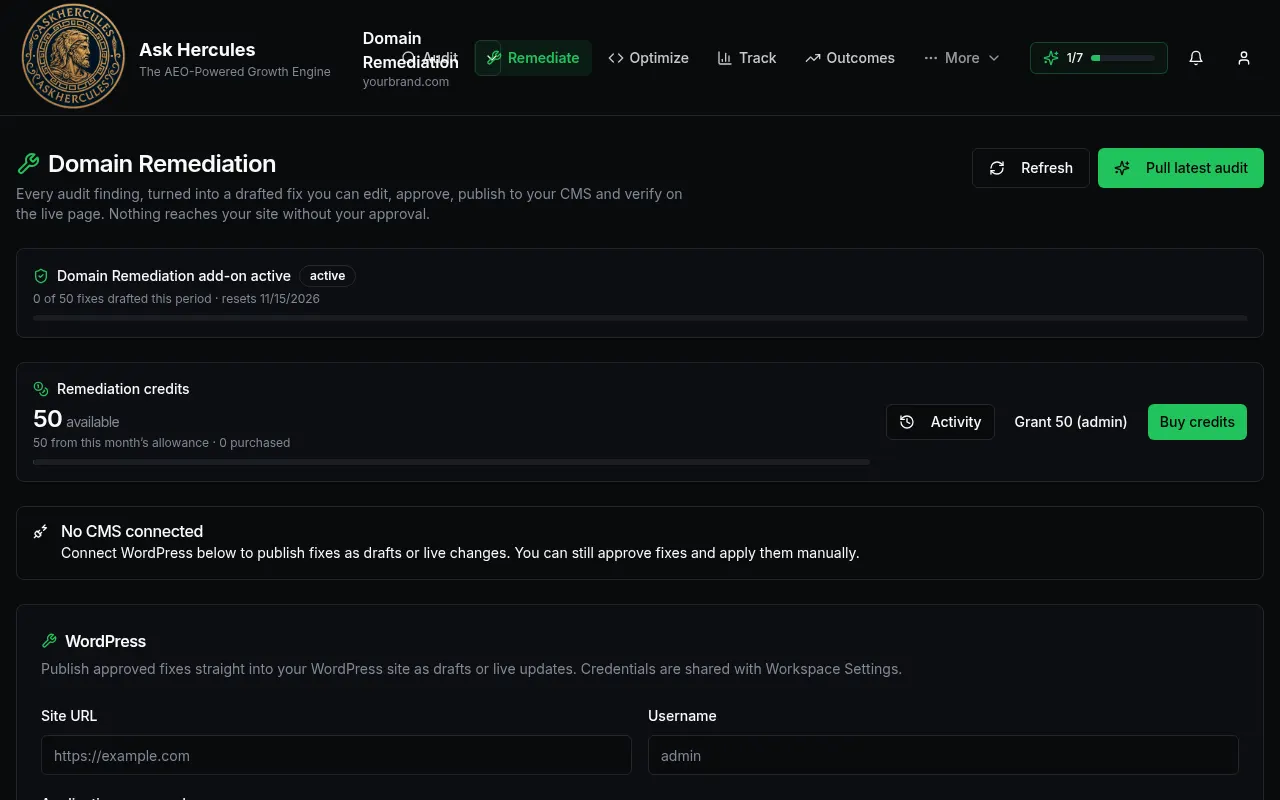Click yourbrand.com domain text

pos(406,82)
